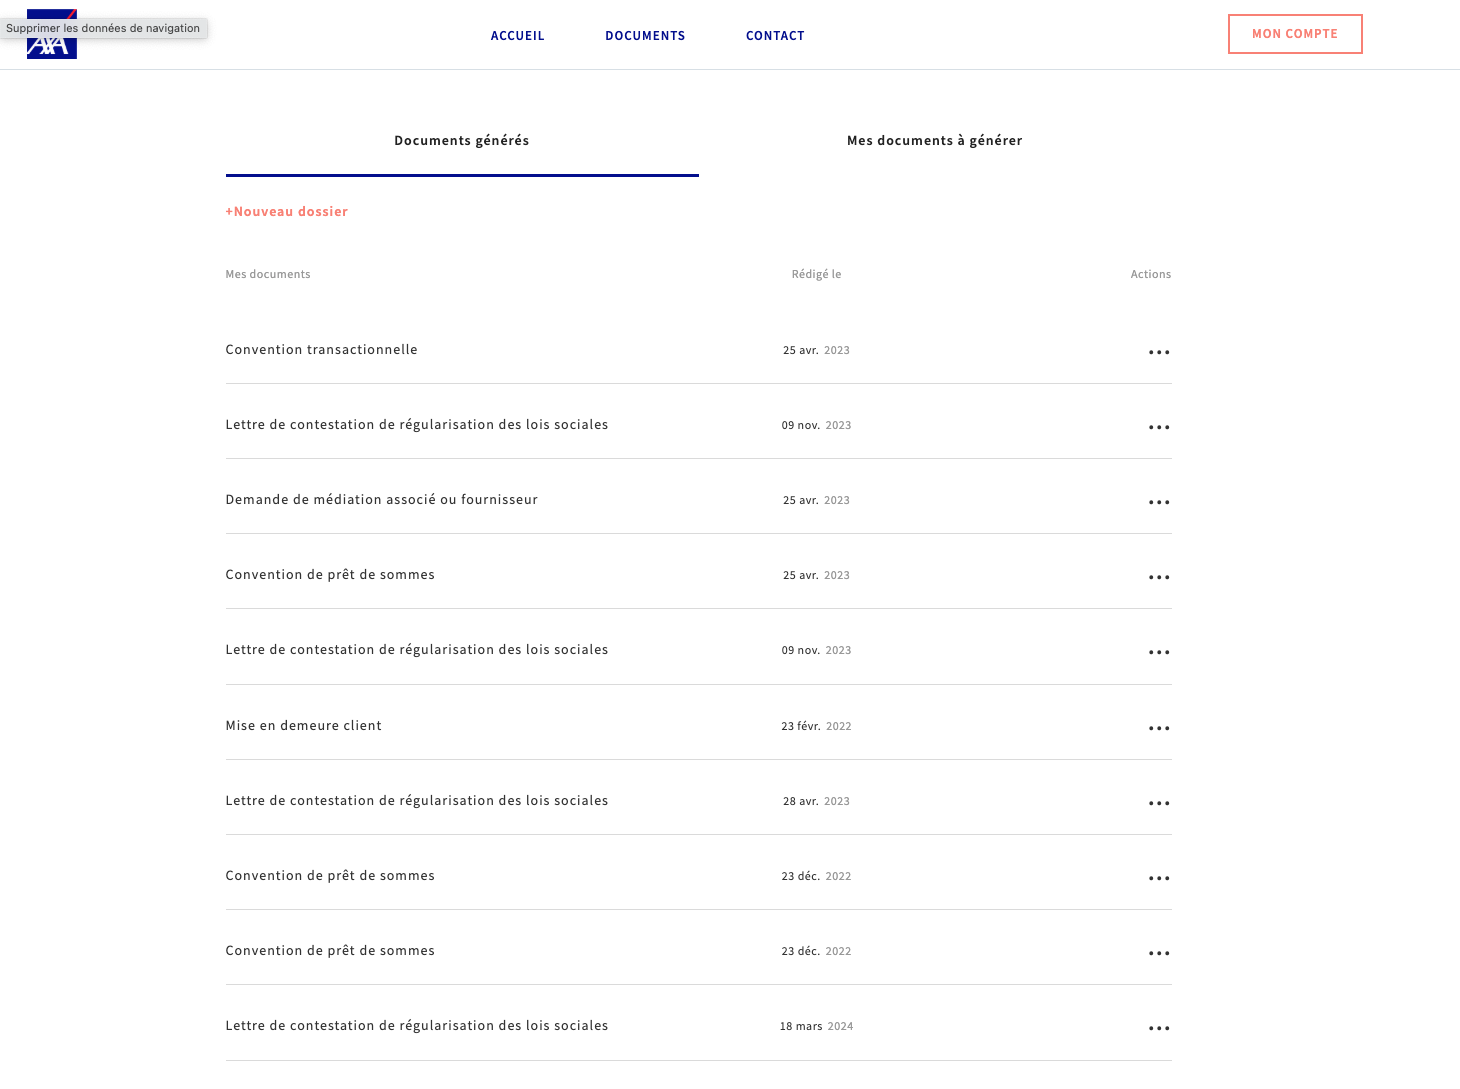This screenshot has width=1460, height=1089.
Task: Open actions for Convention de prêt dated 25 avr. 2023
Action: point(1159,577)
